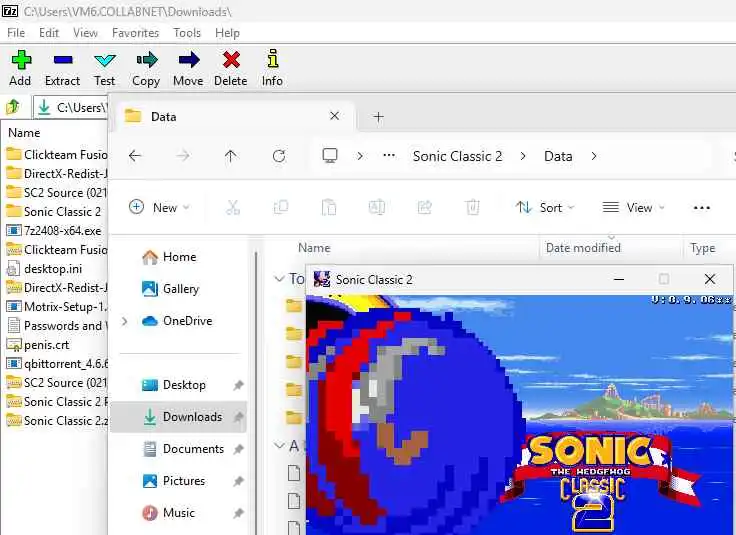Click the Extract icon in 7-Zip
The height and width of the screenshot is (535, 736).
(x=62, y=60)
